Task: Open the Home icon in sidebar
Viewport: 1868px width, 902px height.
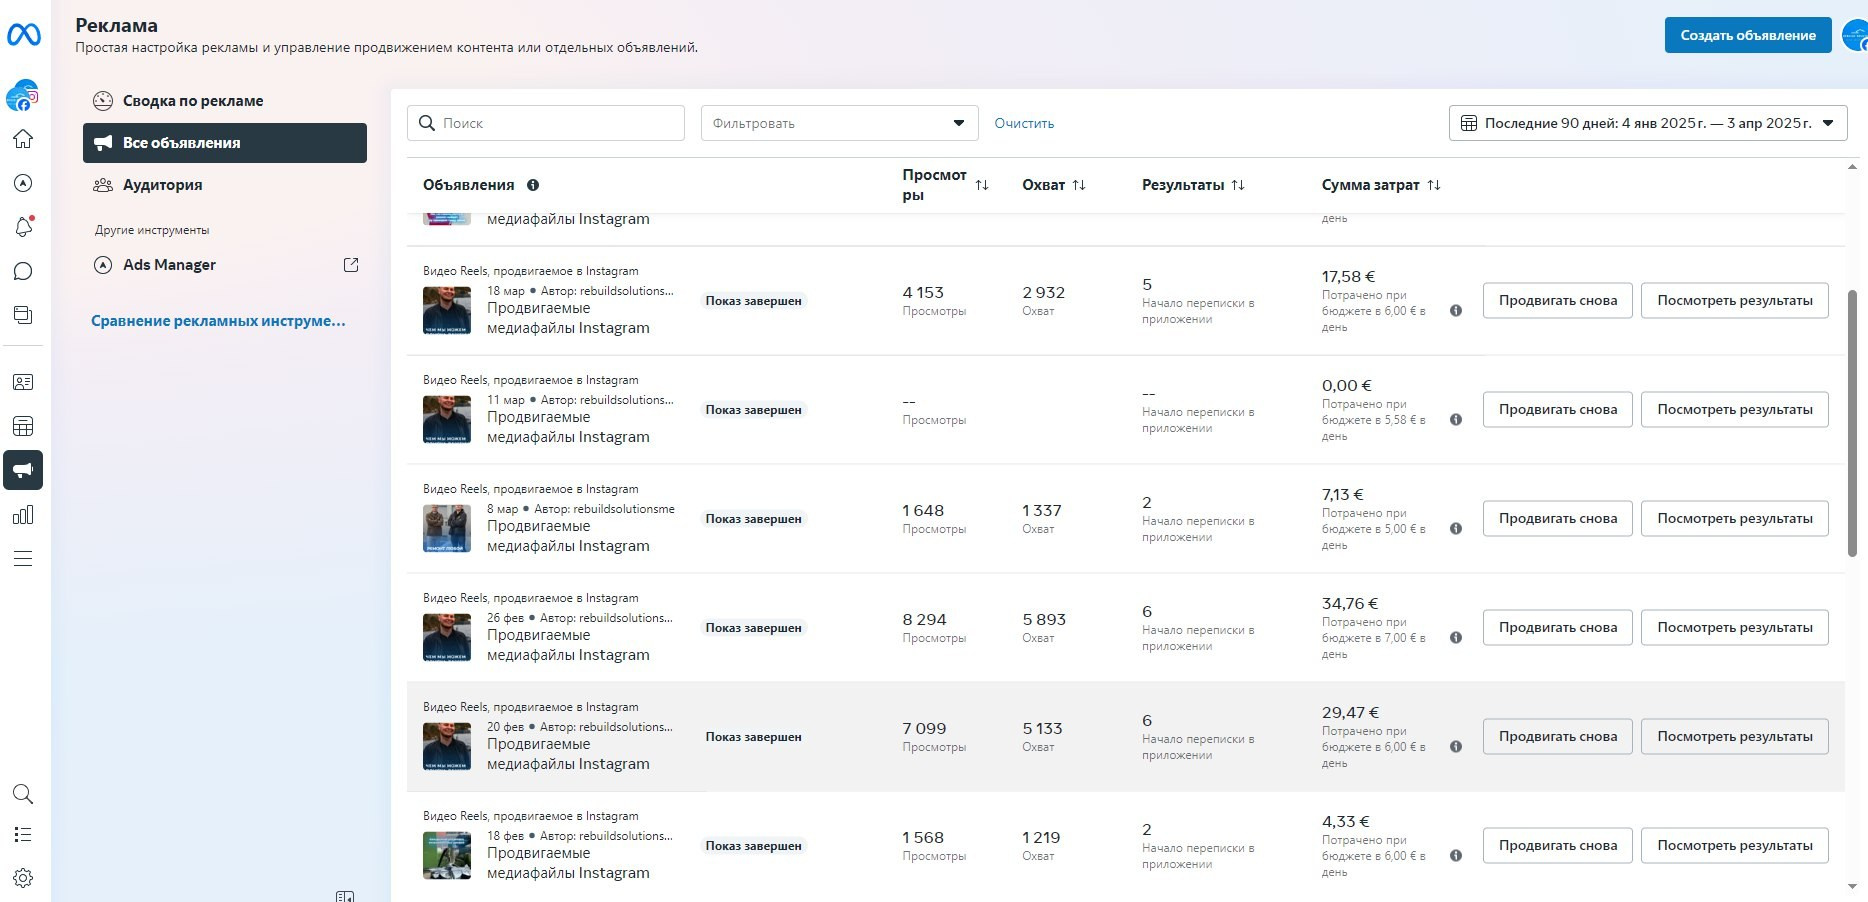Action: (23, 139)
